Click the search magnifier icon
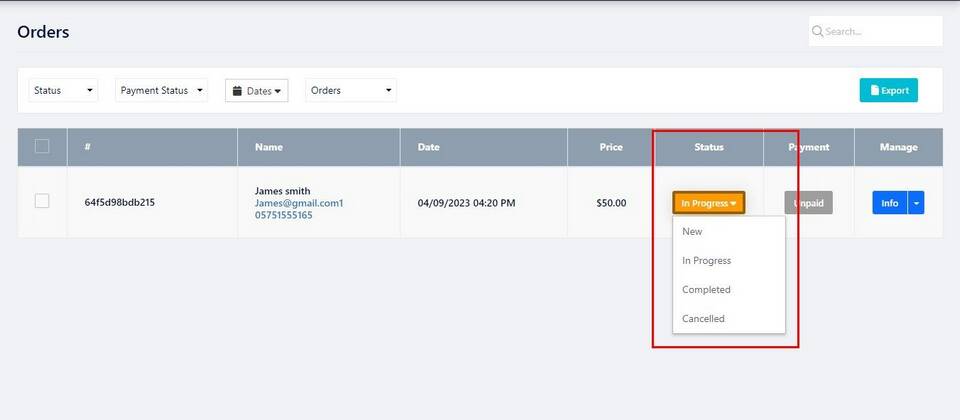Screen dimensions: 960x420 click(x=817, y=31)
